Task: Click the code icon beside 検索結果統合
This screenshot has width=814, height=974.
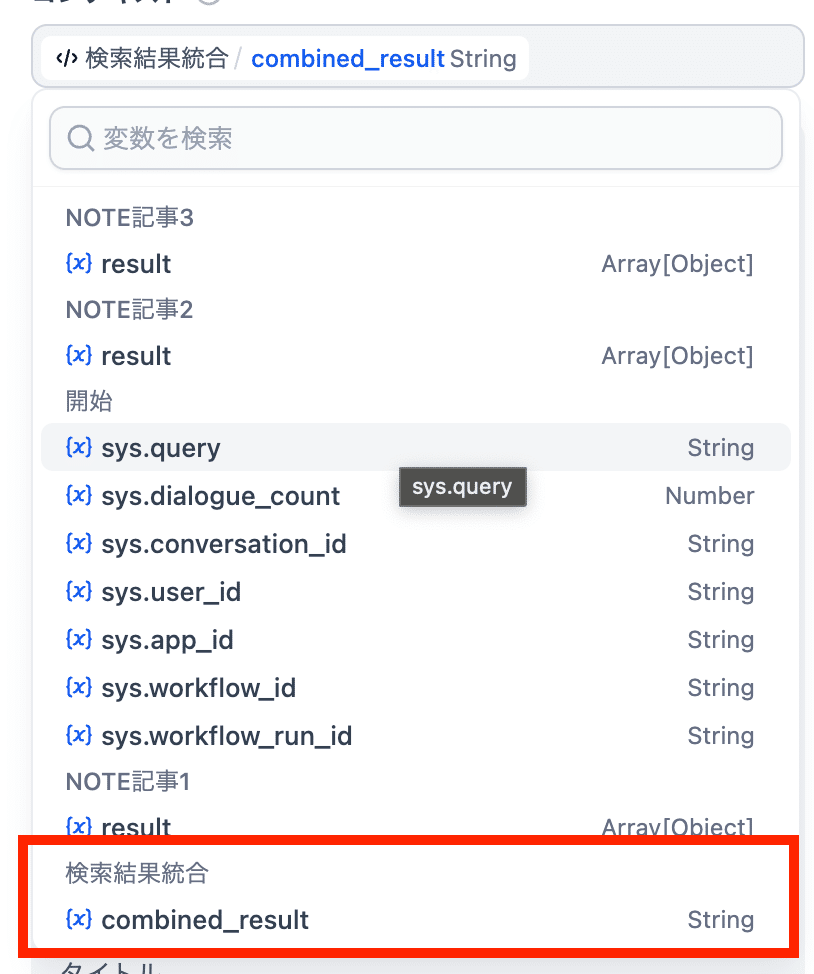Action: click(67, 59)
